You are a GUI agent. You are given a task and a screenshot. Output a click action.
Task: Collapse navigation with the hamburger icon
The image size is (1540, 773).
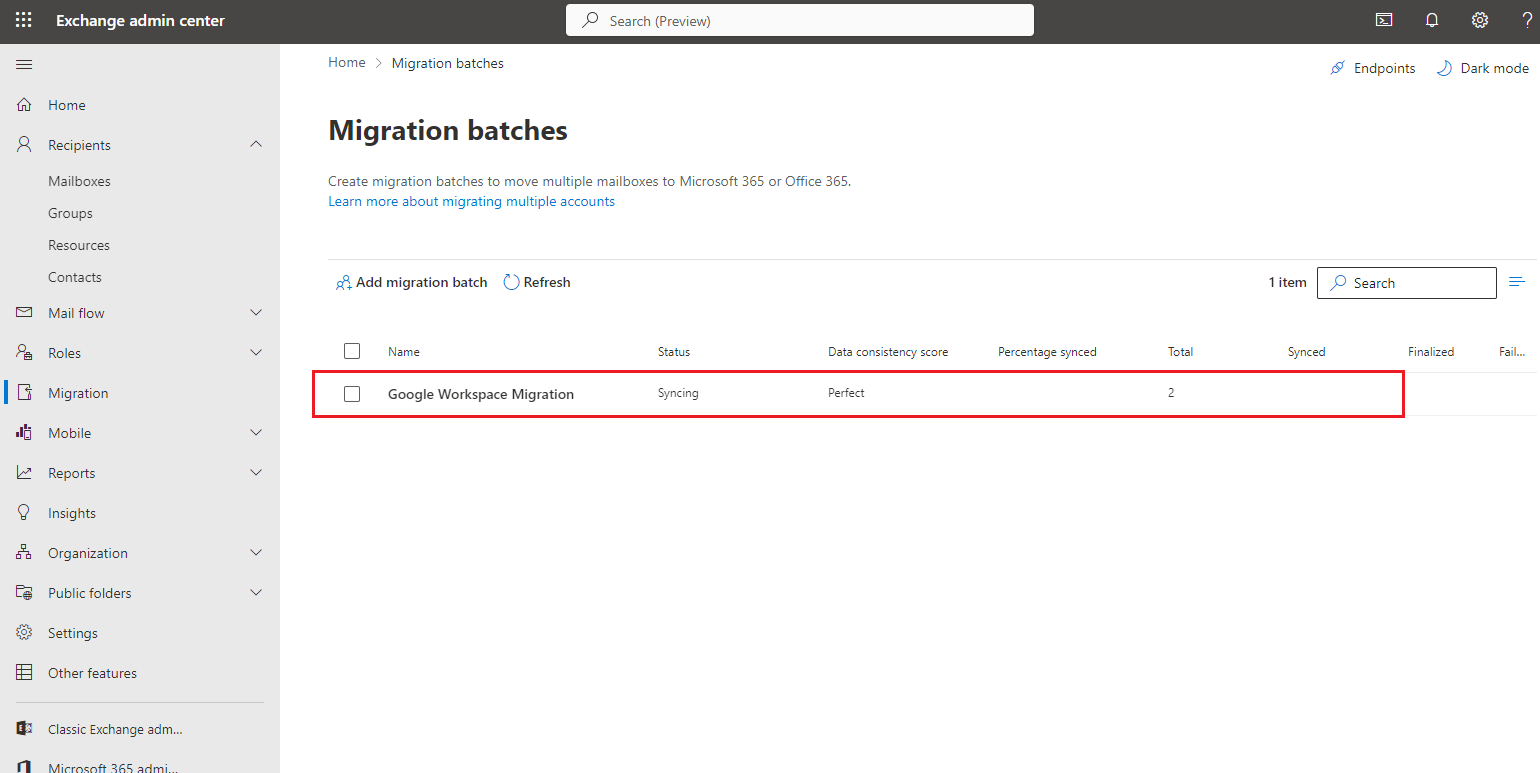click(x=25, y=64)
